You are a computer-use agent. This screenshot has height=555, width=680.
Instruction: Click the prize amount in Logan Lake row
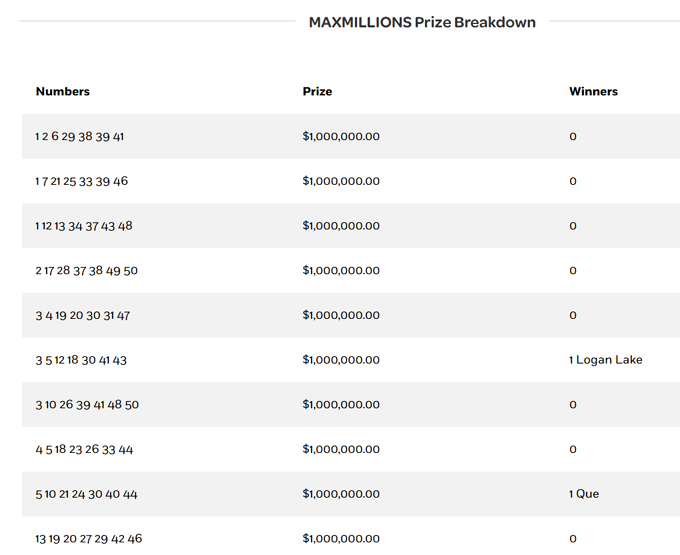point(341,360)
